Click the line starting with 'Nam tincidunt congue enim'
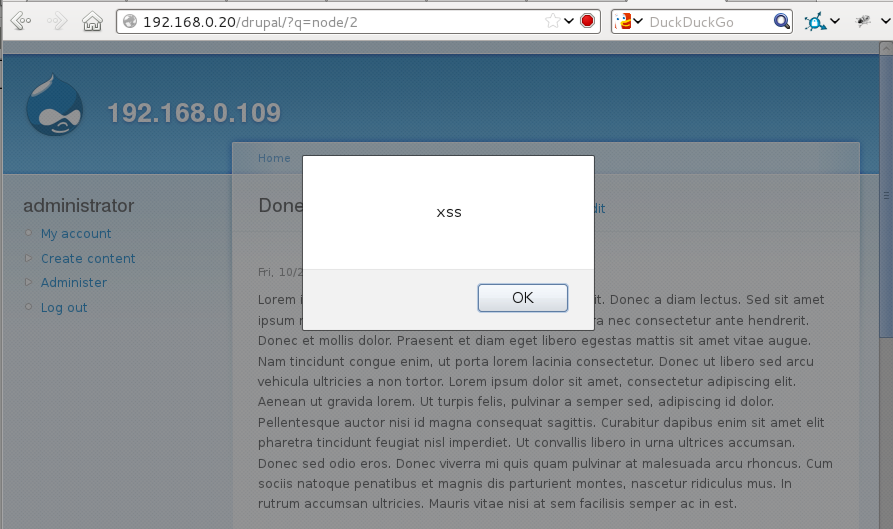893x529 pixels. [535, 362]
